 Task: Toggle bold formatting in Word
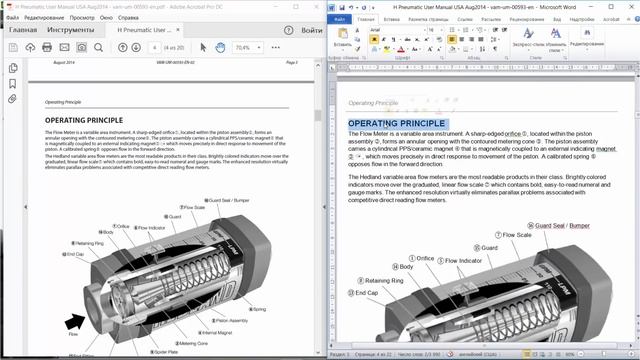tap(374, 39)
